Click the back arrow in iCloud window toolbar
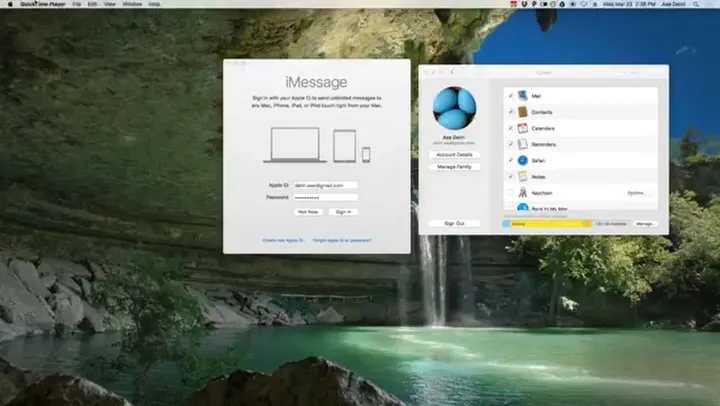The height and width of the screenshot is (406, 720). pyautogui.click(x=452, y=72)
